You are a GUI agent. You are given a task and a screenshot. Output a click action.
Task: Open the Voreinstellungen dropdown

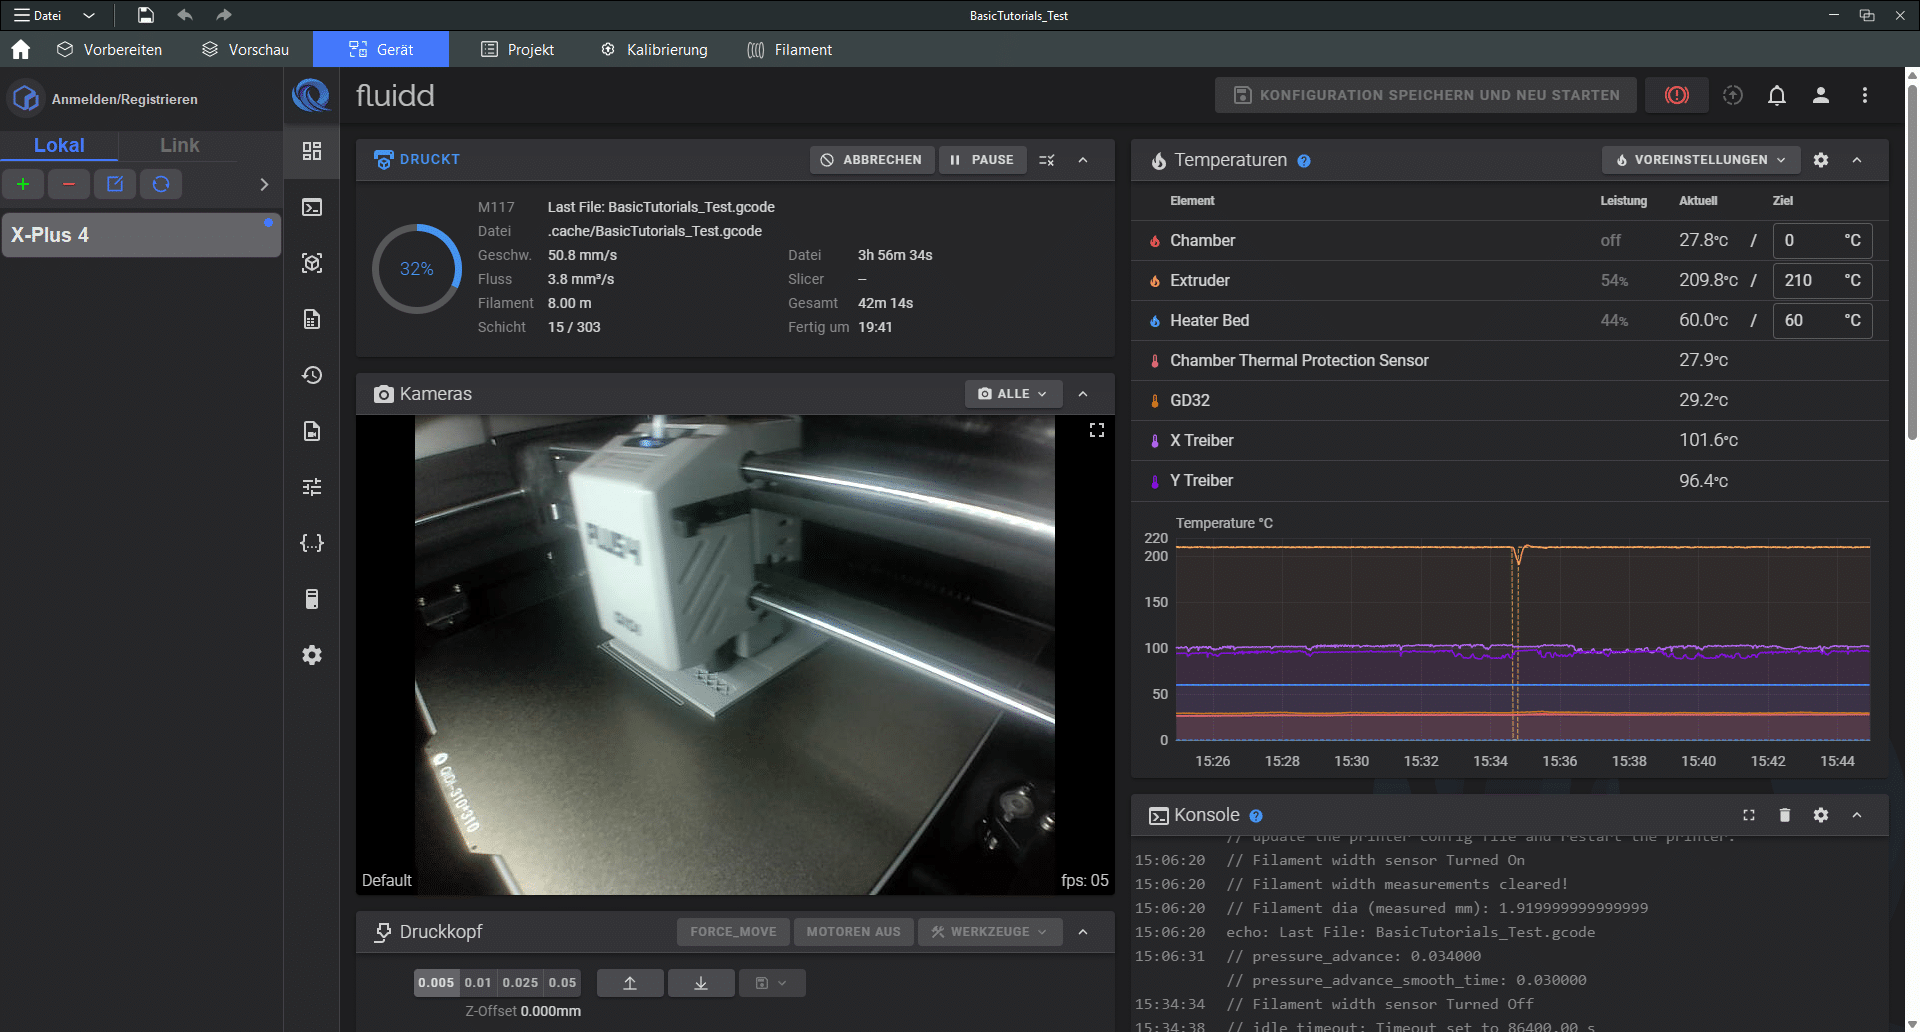[1700, 160]
